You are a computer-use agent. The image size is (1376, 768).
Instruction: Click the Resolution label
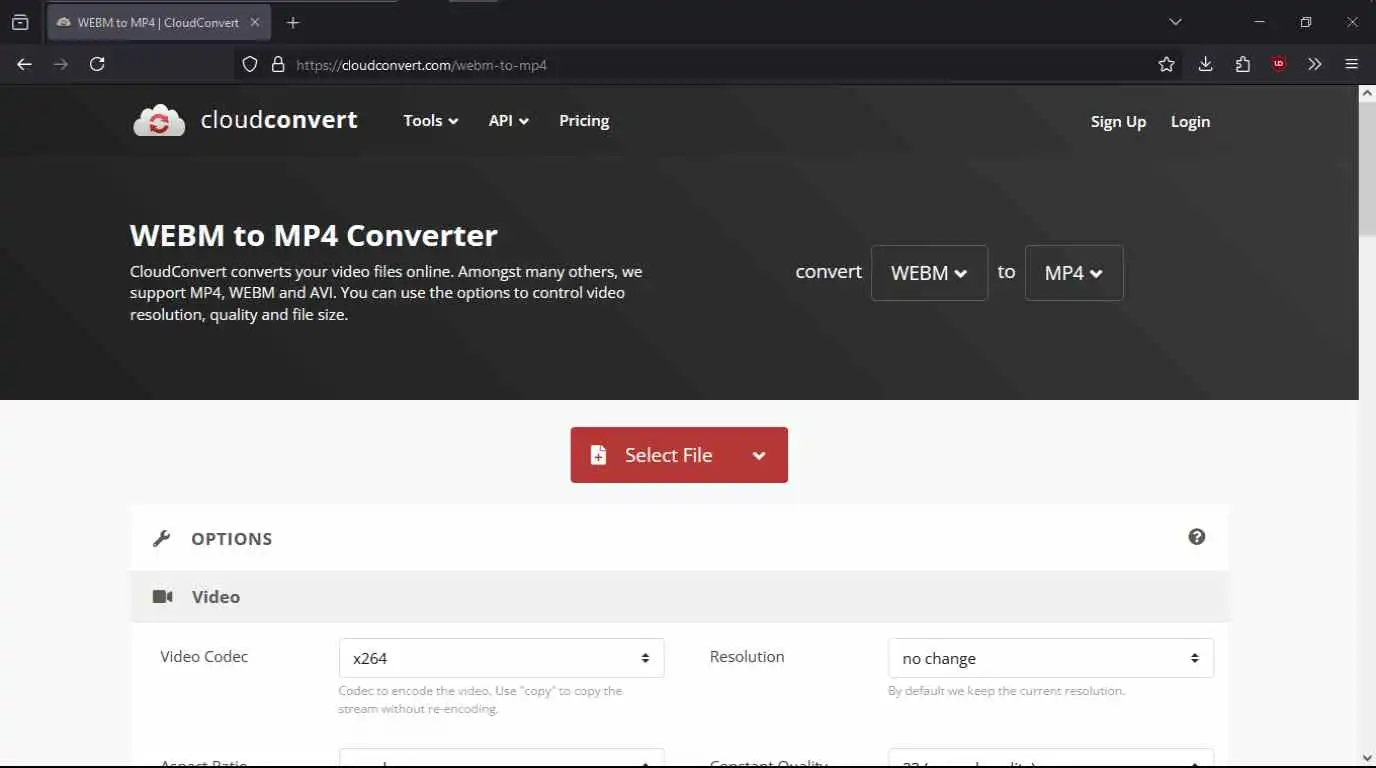(747, 657)
